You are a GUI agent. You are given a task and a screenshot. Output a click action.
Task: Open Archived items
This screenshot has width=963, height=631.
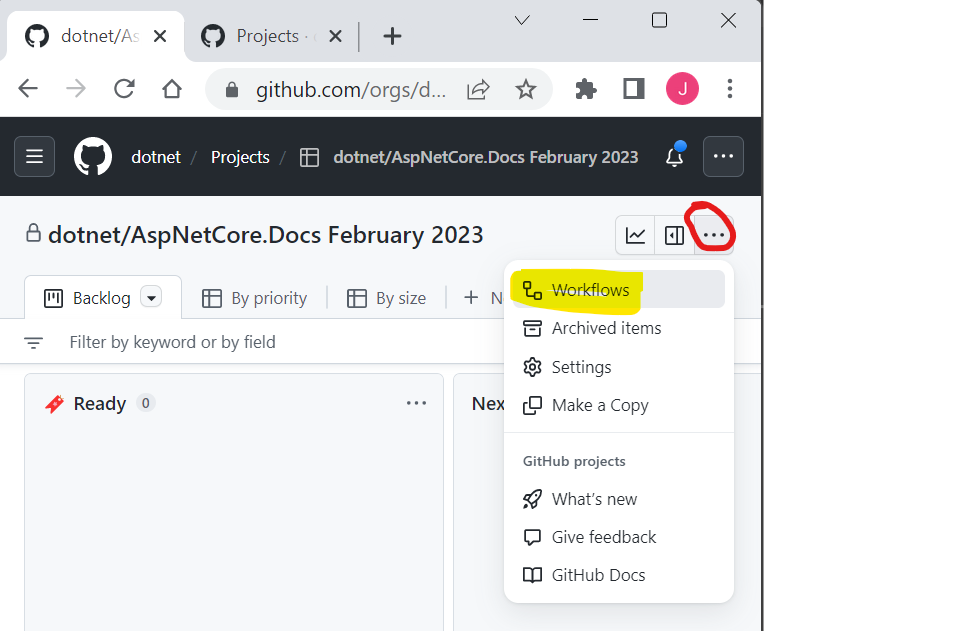click(x=618, y=328)
